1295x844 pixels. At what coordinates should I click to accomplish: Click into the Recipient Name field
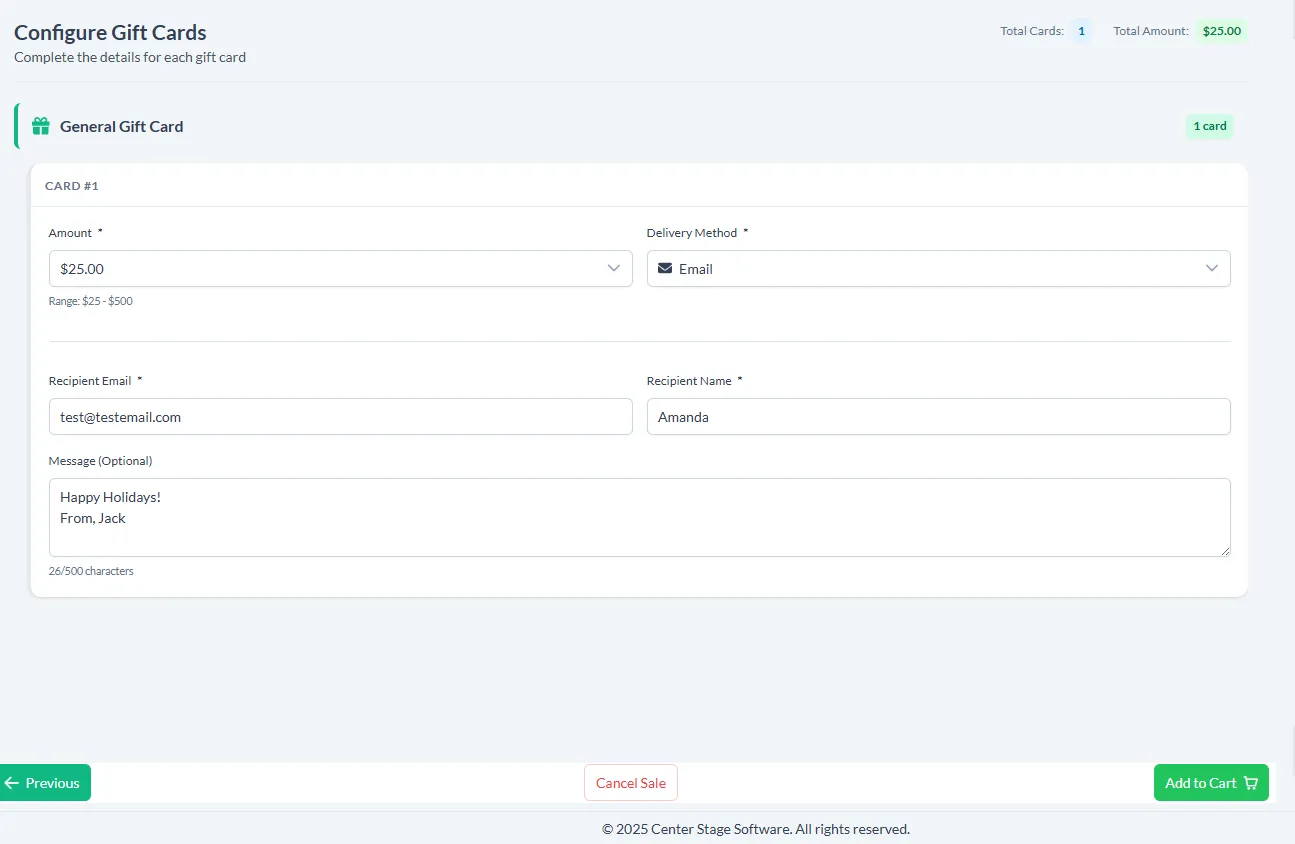pyautogui.click(x=939, y=417)
